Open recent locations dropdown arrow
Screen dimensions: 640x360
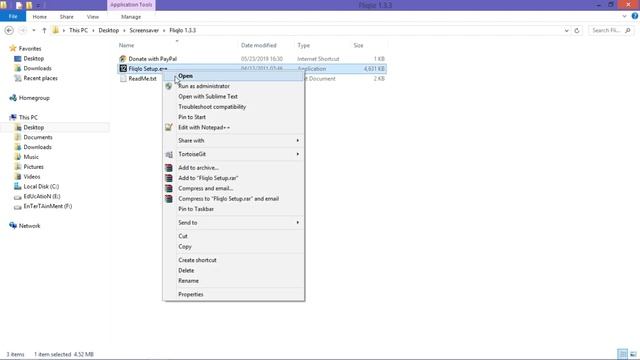pyautogui.click(x=34, y=30)
